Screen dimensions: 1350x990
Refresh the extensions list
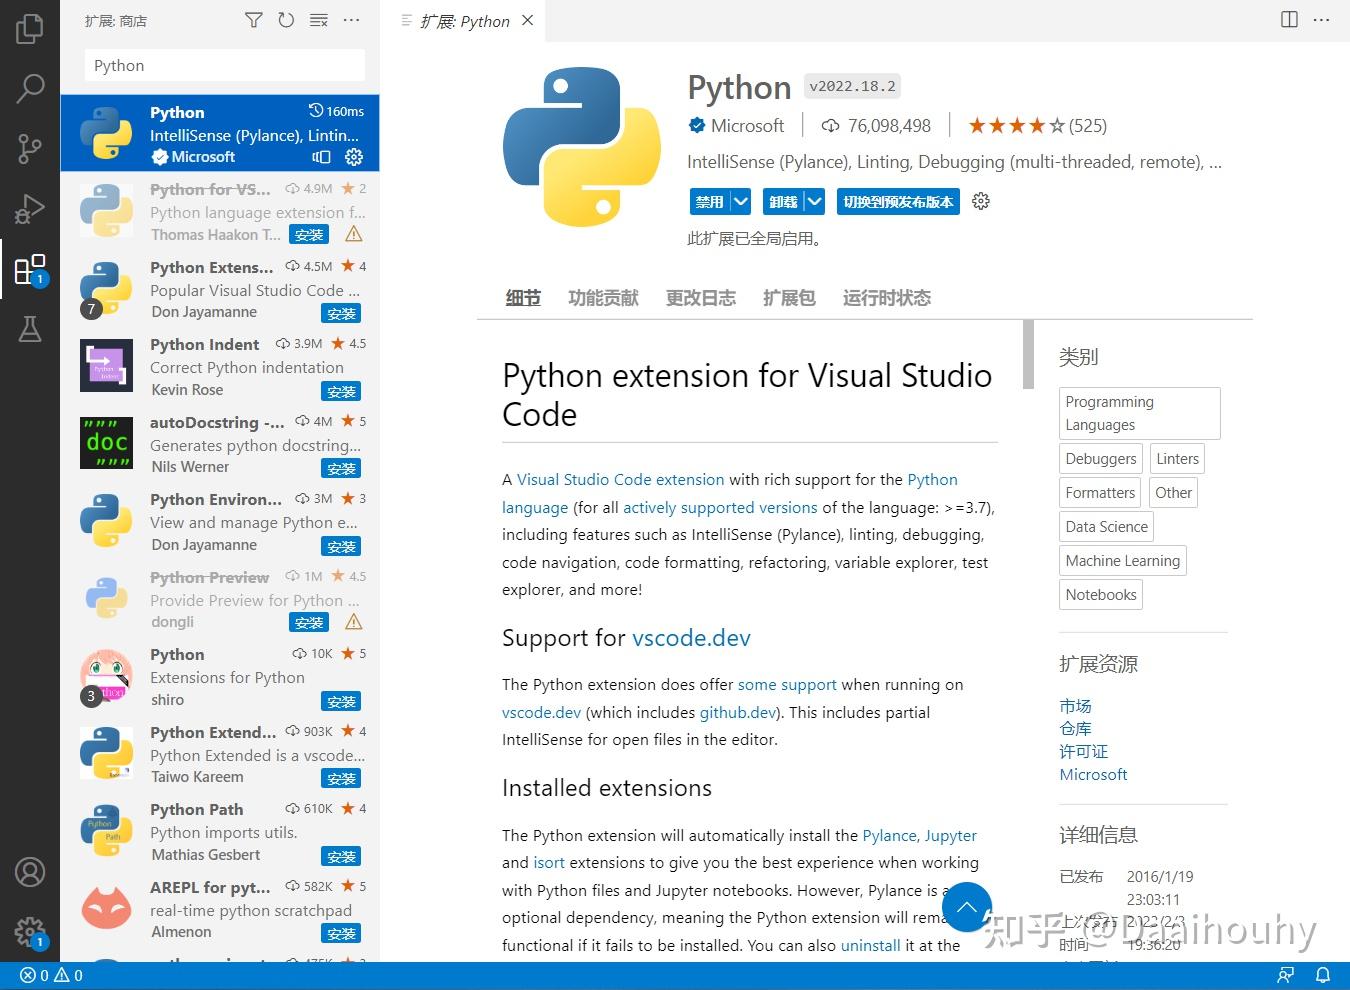coord(286,19)
